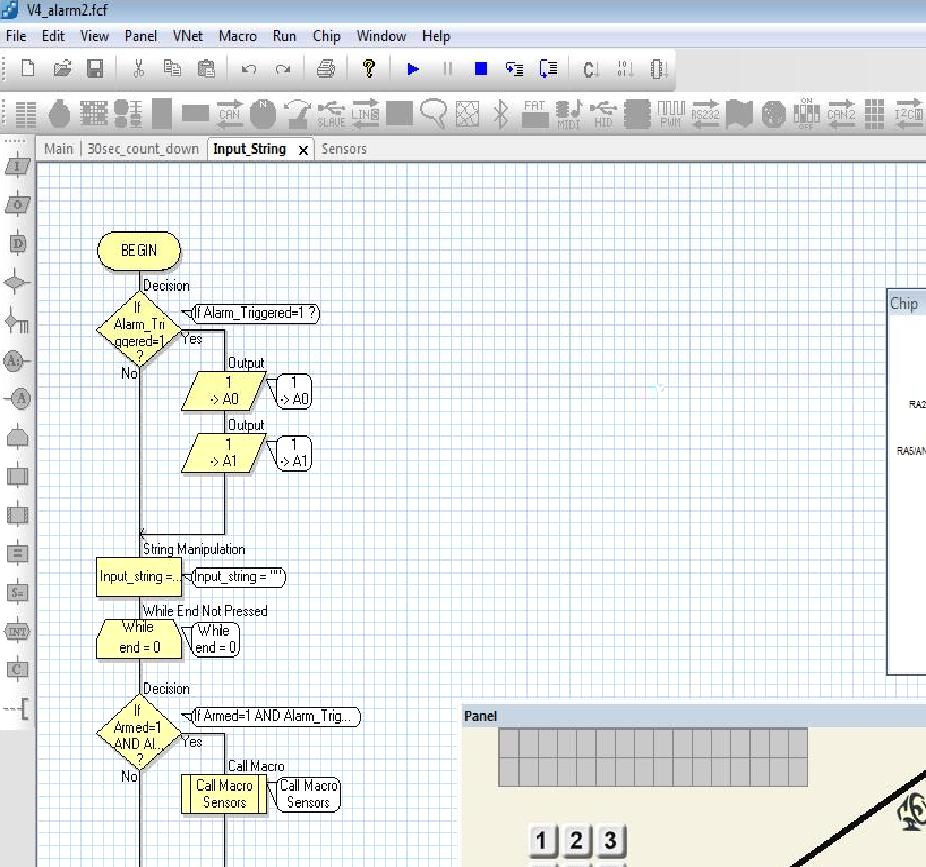Viewport: 926px width, 867px height.
Task: Print the flowchart
Action: tap(325, 69)
